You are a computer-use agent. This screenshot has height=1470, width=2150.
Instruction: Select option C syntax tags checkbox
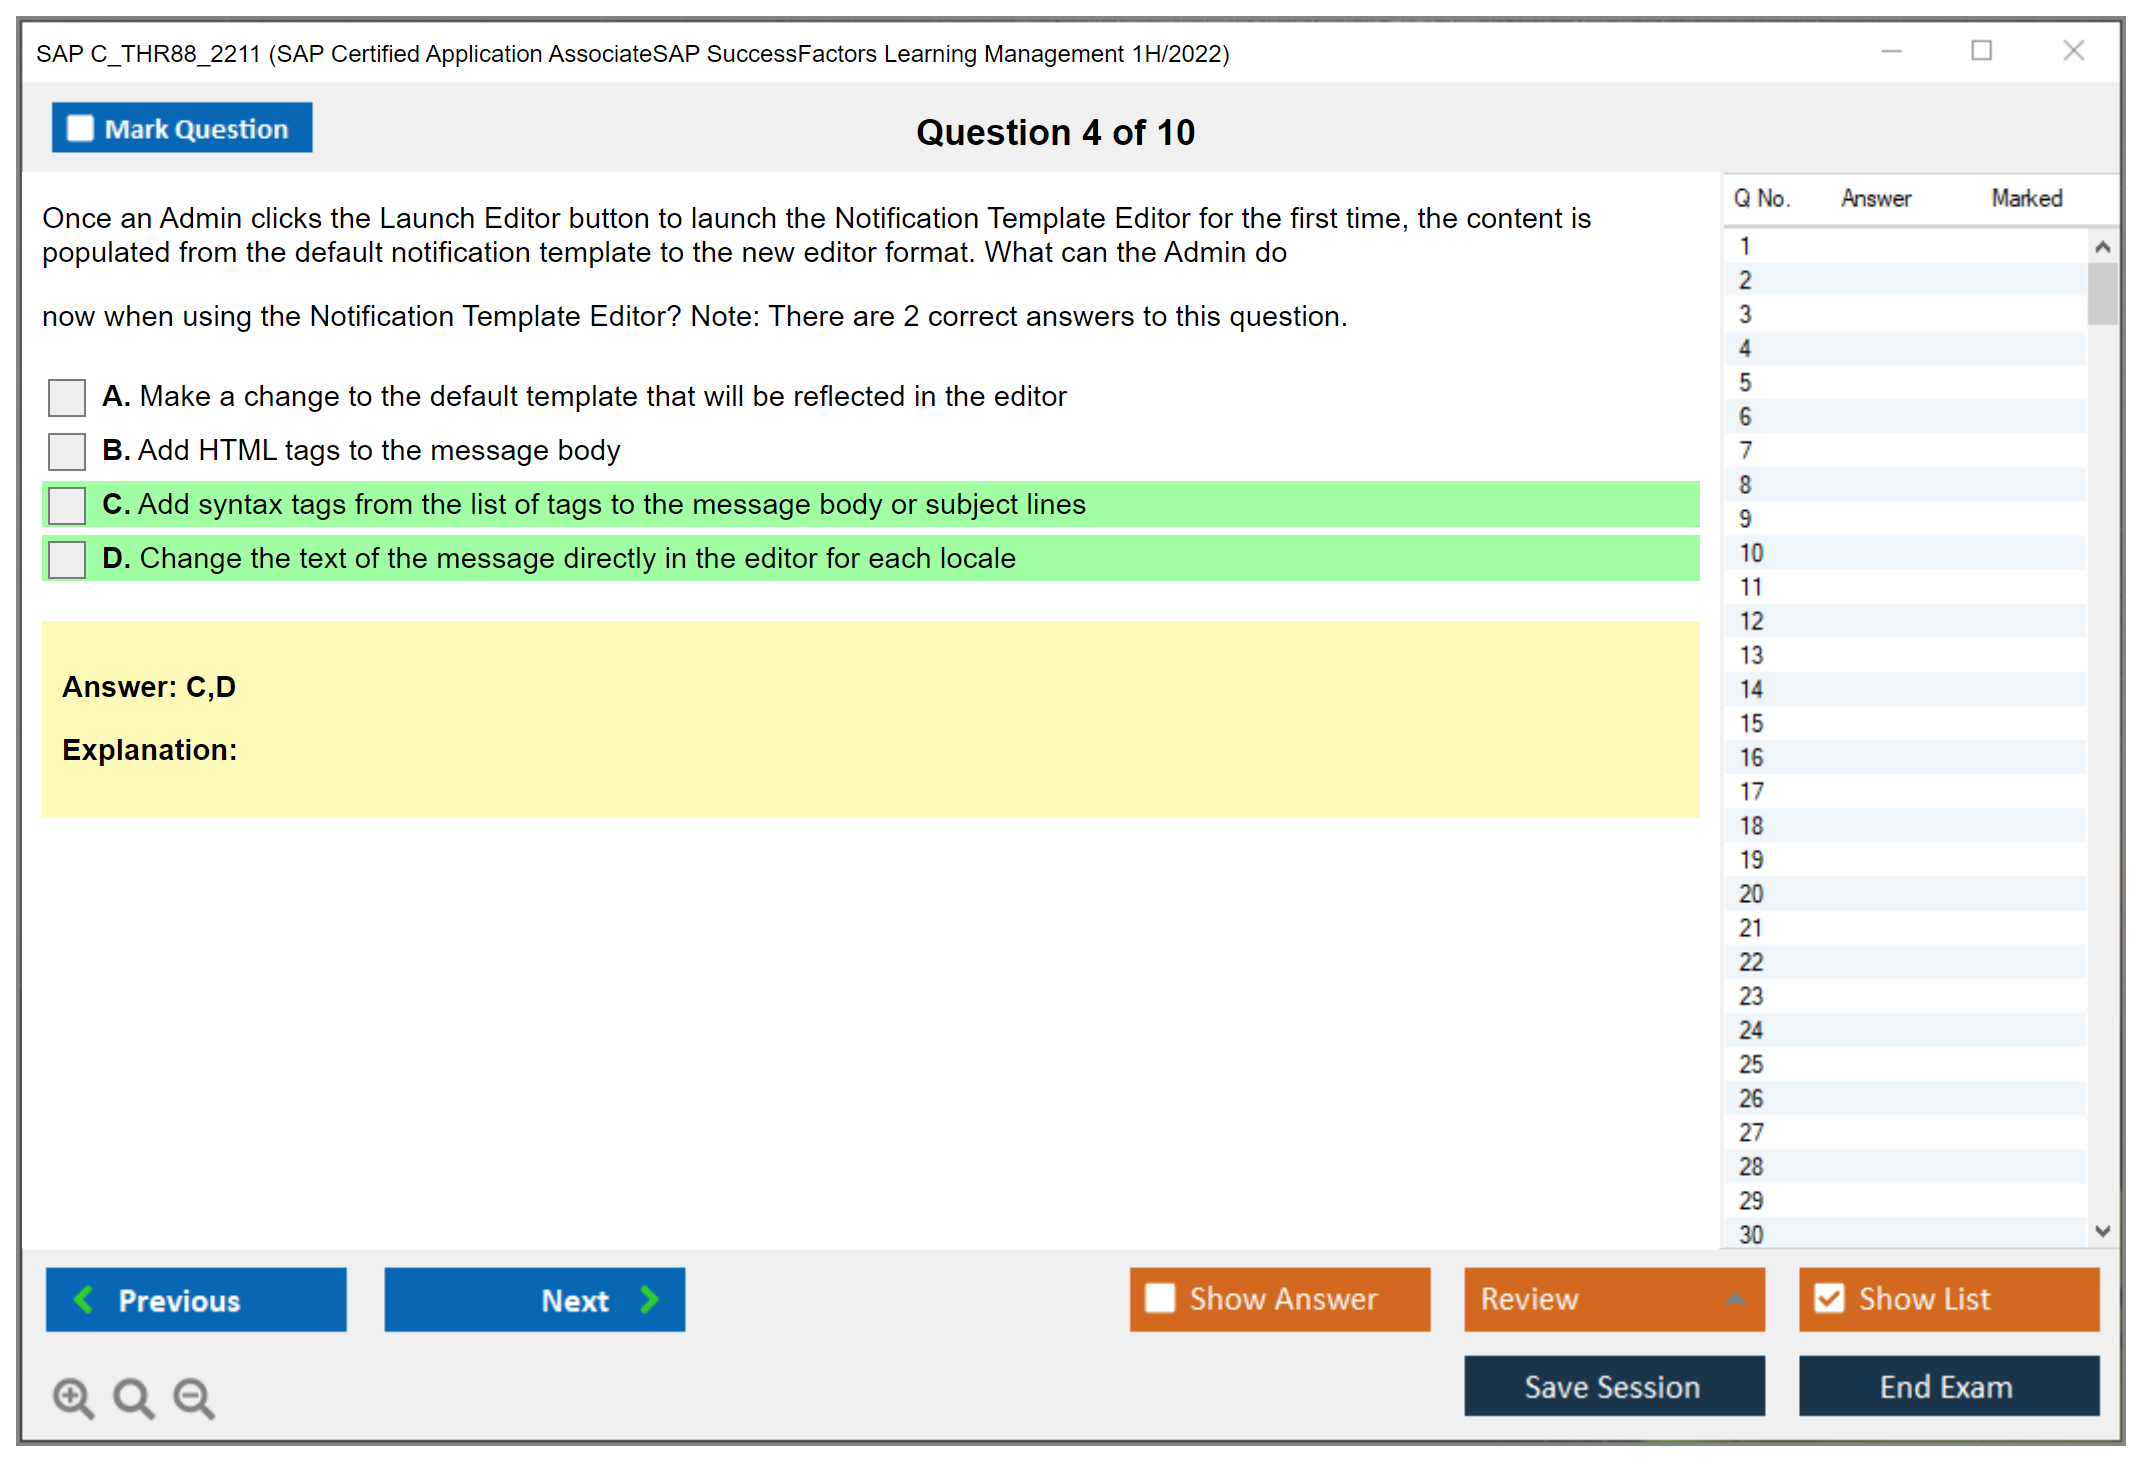tap(67, 505)
